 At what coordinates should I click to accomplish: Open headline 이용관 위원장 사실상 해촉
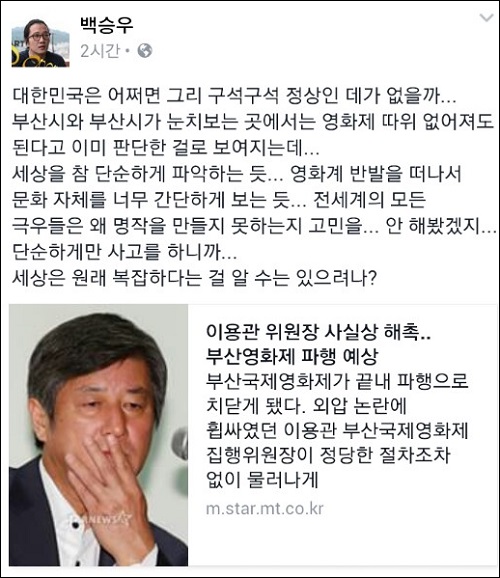click(318, 332)
